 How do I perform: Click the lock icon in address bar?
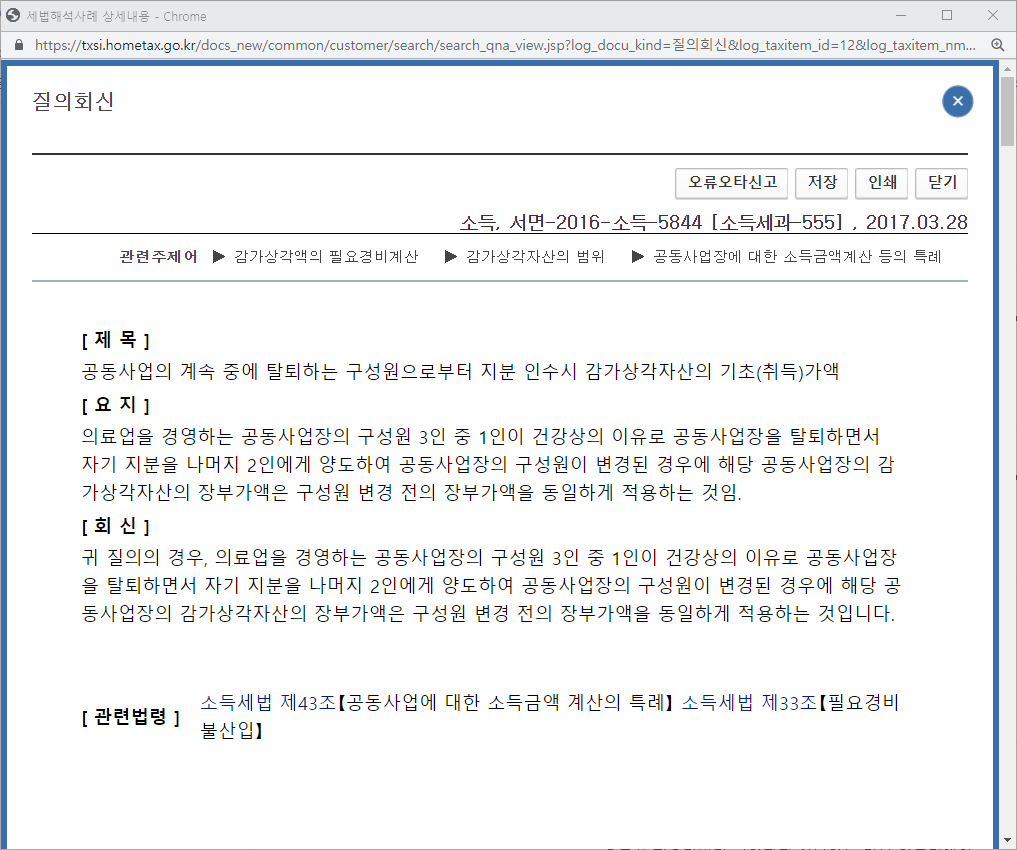click(x=19, y=45)
